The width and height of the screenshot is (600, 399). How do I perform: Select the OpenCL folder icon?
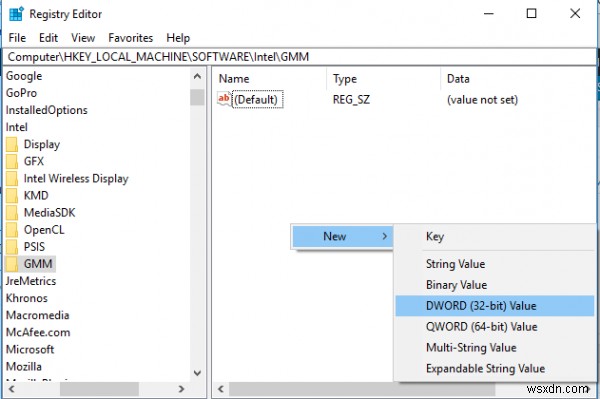12,230
